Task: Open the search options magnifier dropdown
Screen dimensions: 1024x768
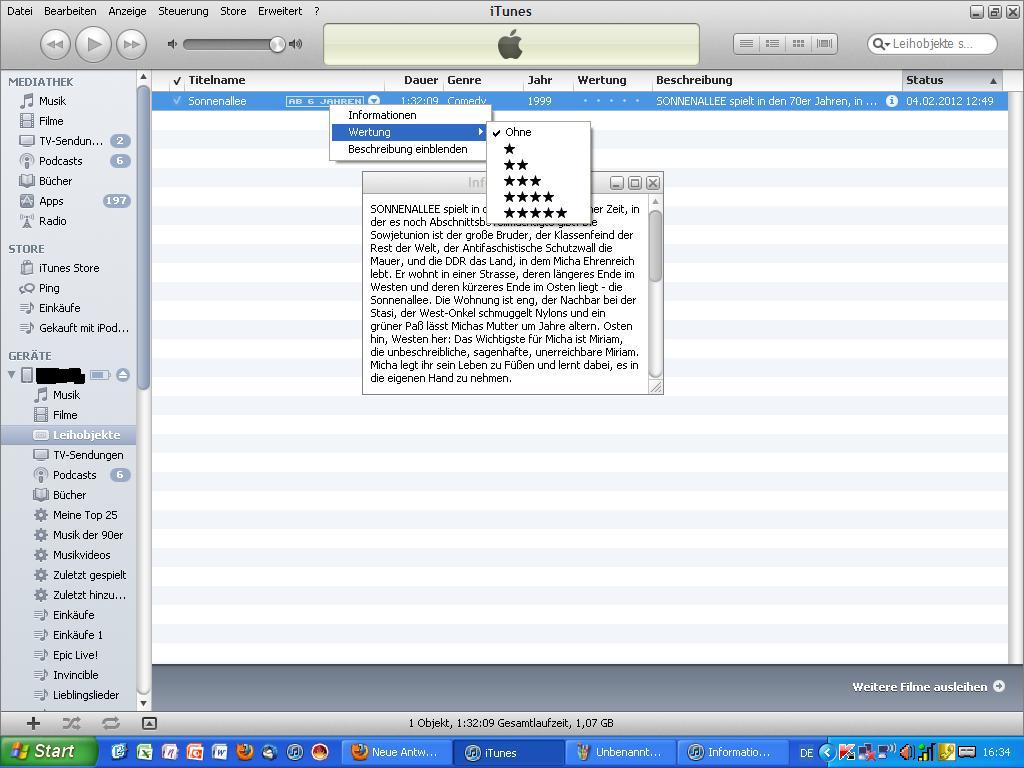Action: coord(881,44)
